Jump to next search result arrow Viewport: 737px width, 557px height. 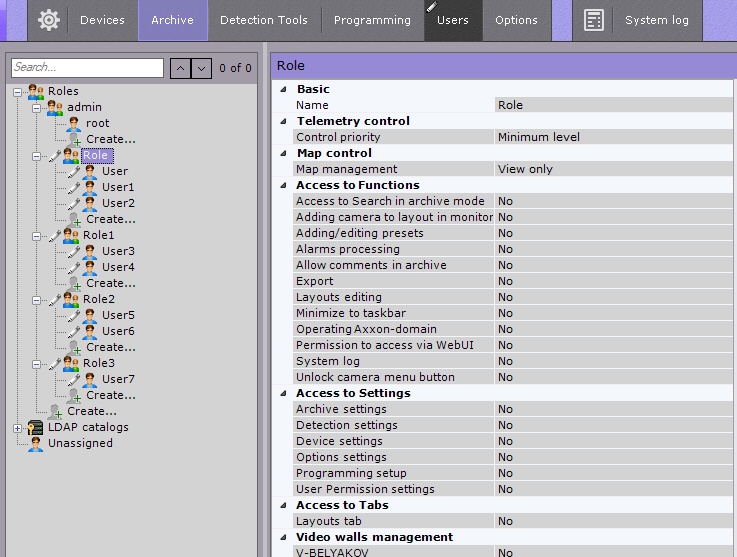pos(202,68)
